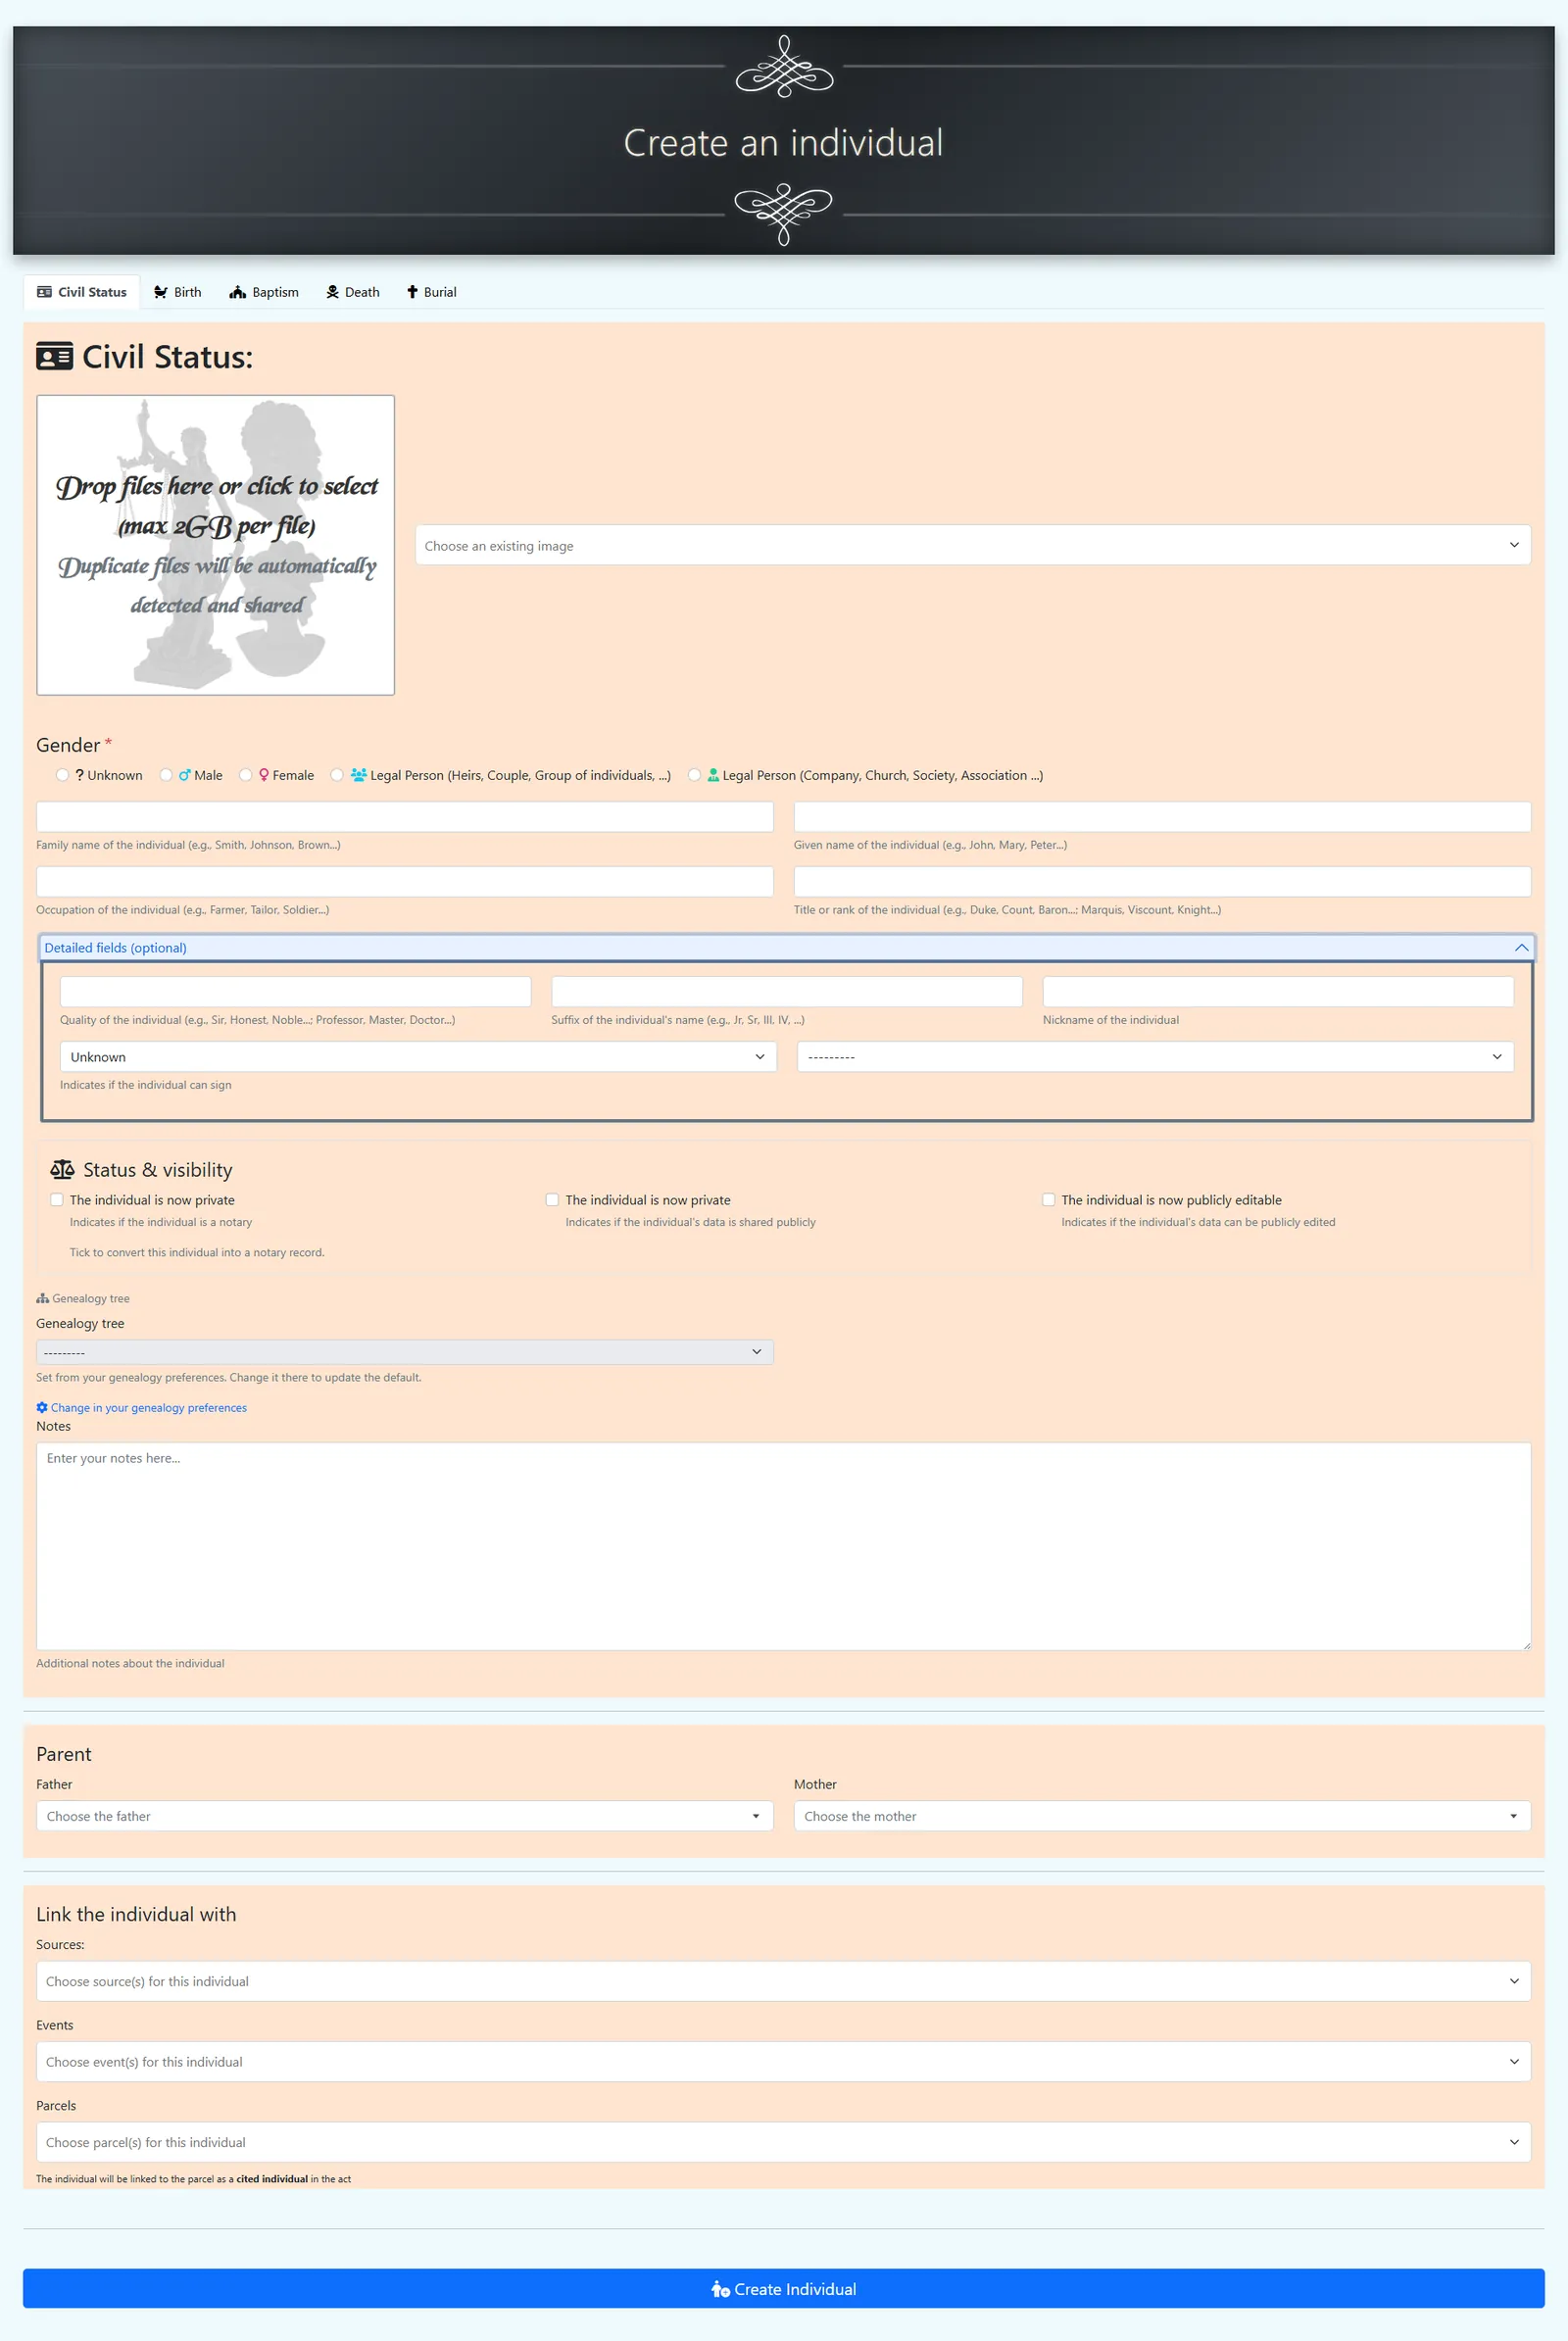Click the 'Additional notes about the individual' text
1568x2341 pixels.
pos(130,1663)
